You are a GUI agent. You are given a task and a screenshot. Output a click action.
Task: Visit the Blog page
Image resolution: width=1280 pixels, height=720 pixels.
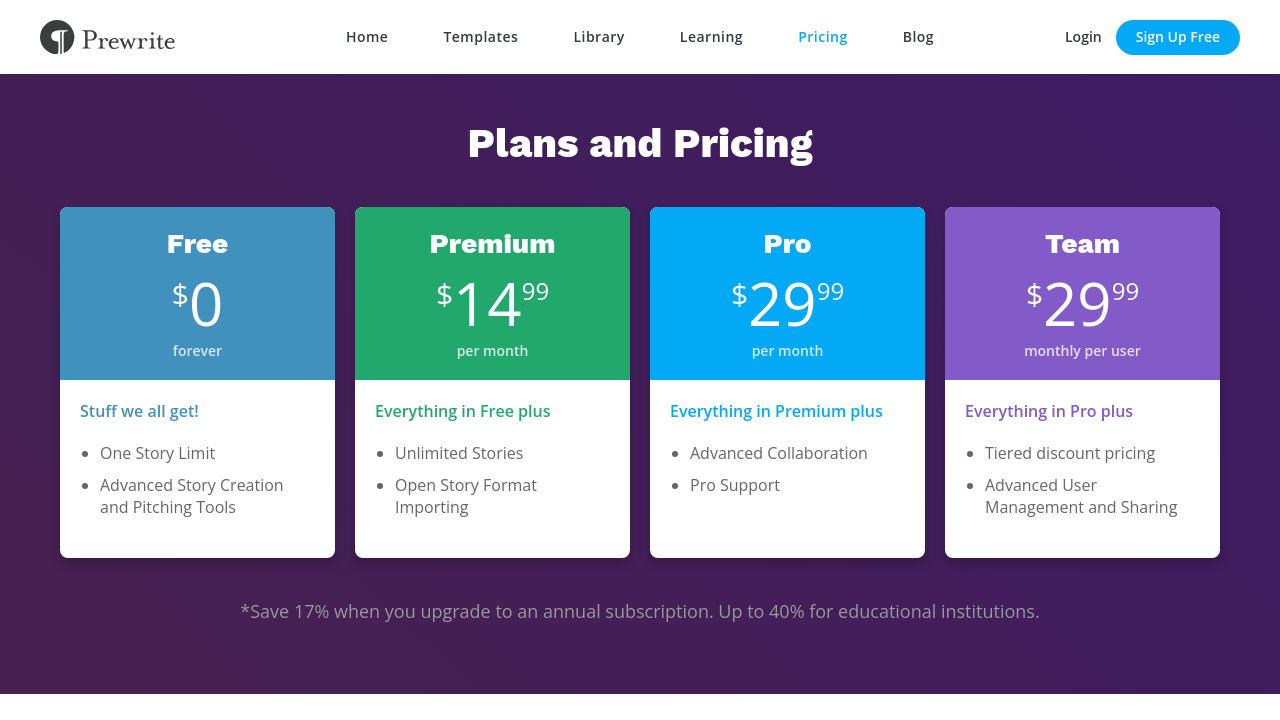coord(918,37)
